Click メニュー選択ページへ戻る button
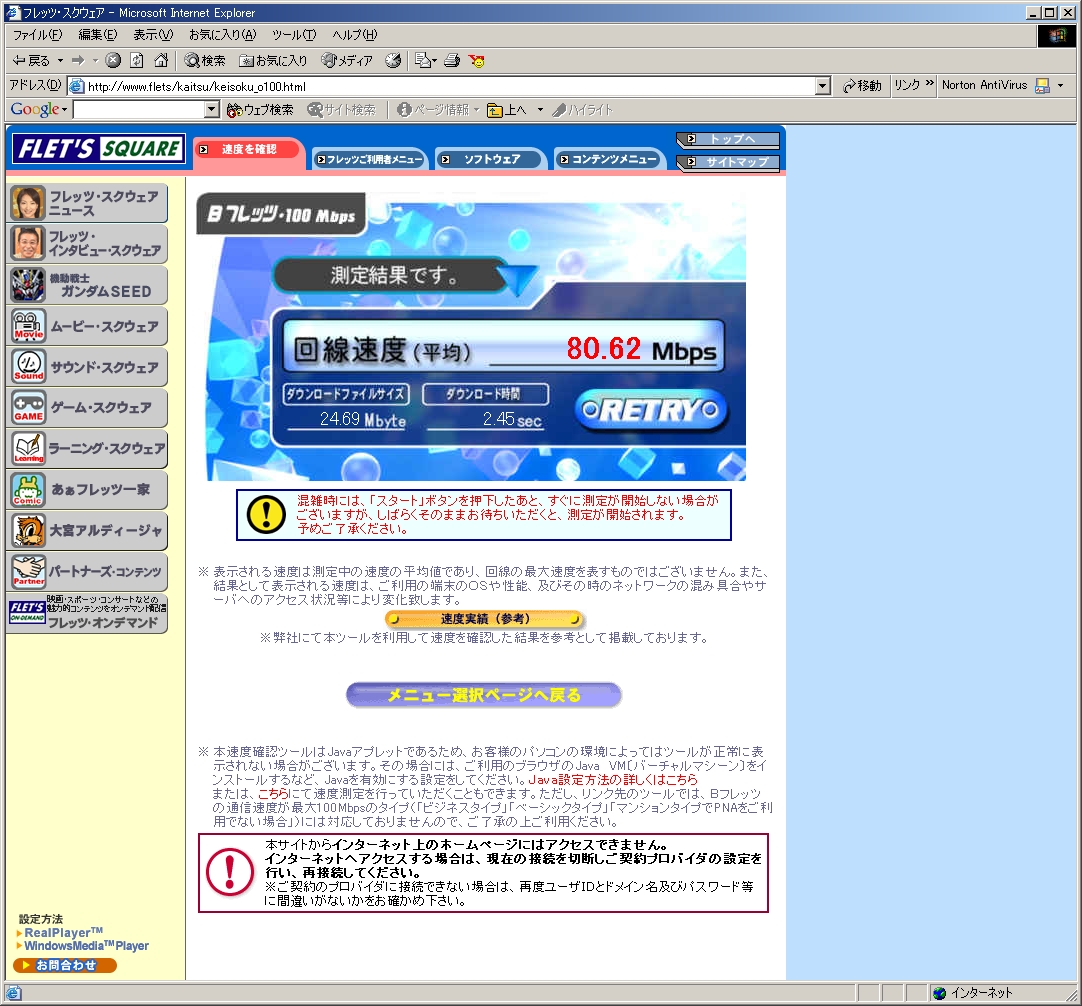Screen dimensions: 1082x1006 [484, 695]
